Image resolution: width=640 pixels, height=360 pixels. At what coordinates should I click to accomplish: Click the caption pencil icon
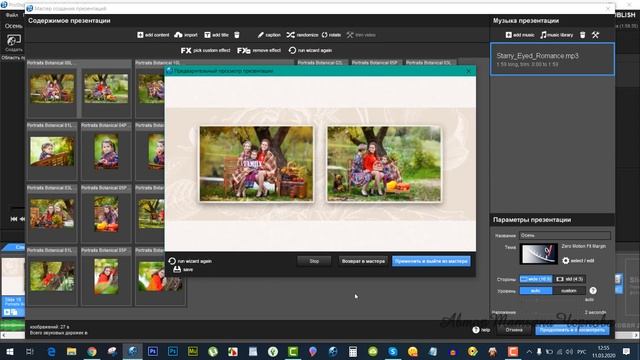pos(260,35)
